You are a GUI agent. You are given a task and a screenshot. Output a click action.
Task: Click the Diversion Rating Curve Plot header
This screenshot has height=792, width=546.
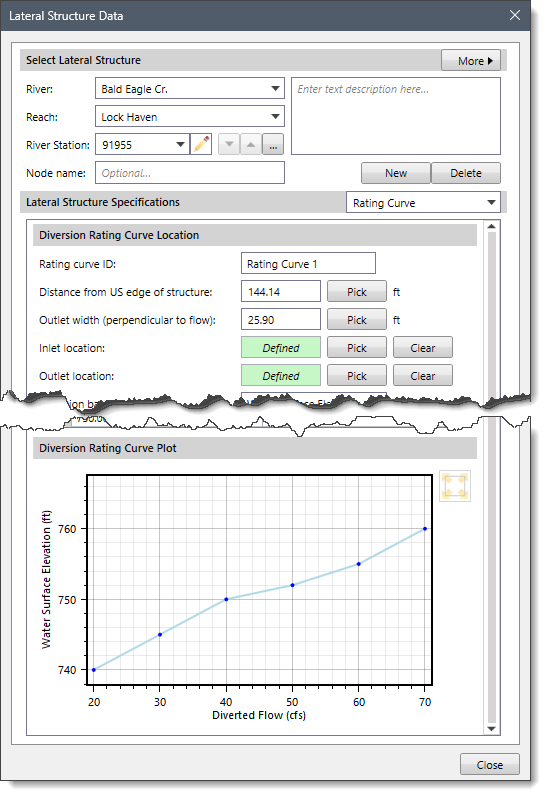pos(255,448)
